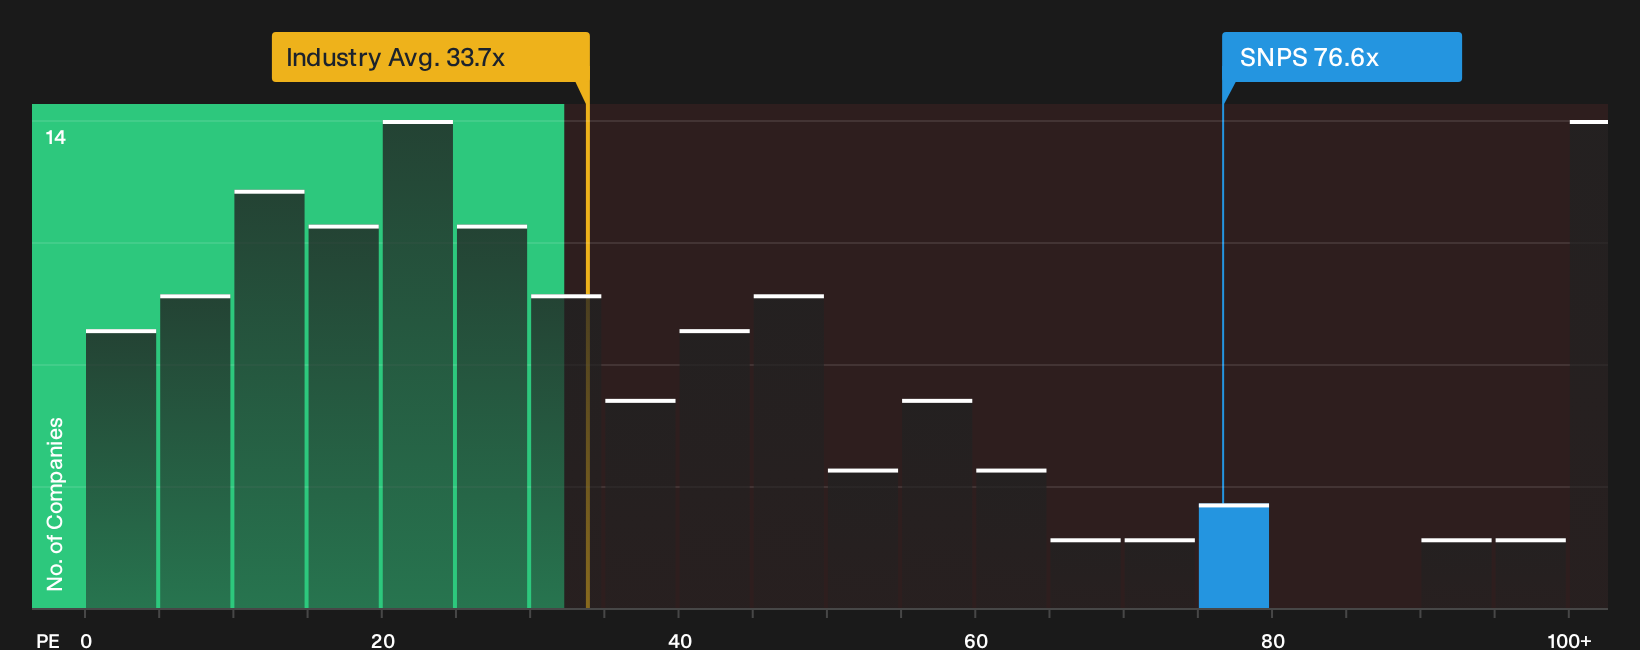Click the x-axis label 80
Screen dimensions: 1640x650
pyautogui.click(x=1273, y=640)
